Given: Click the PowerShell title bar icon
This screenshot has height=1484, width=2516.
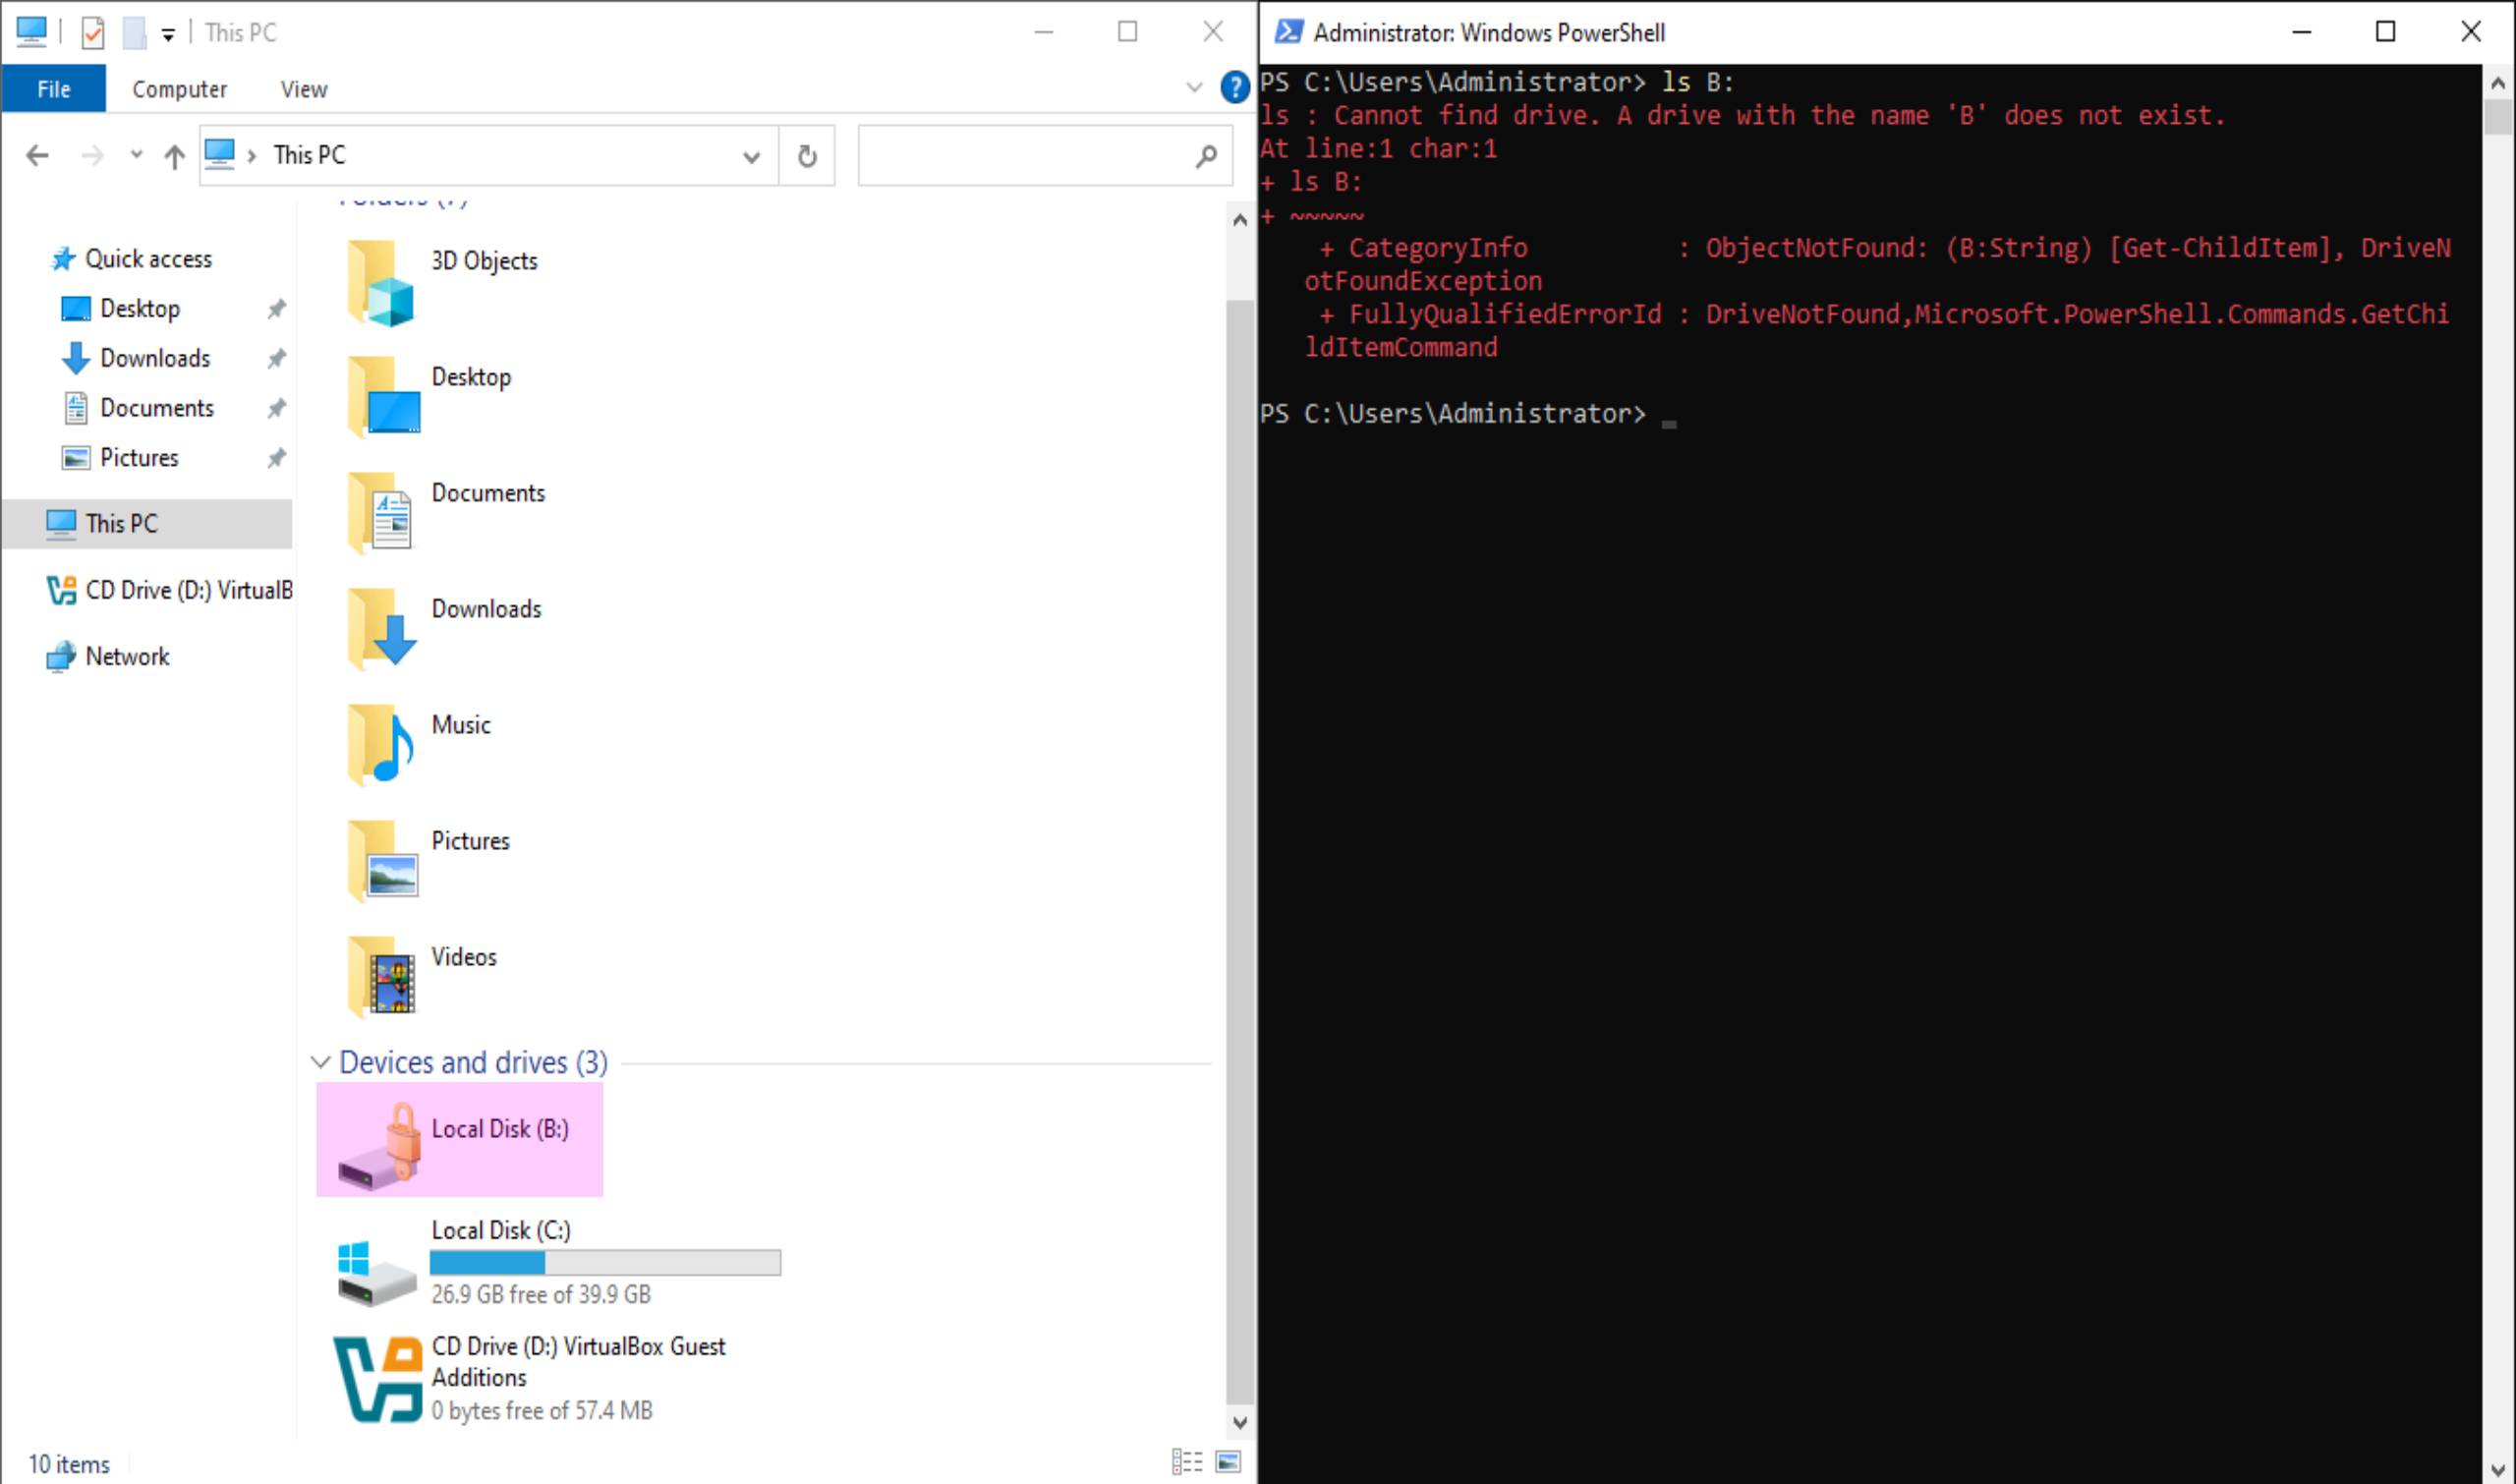Looking at the screenshot, I should 1289,32.
